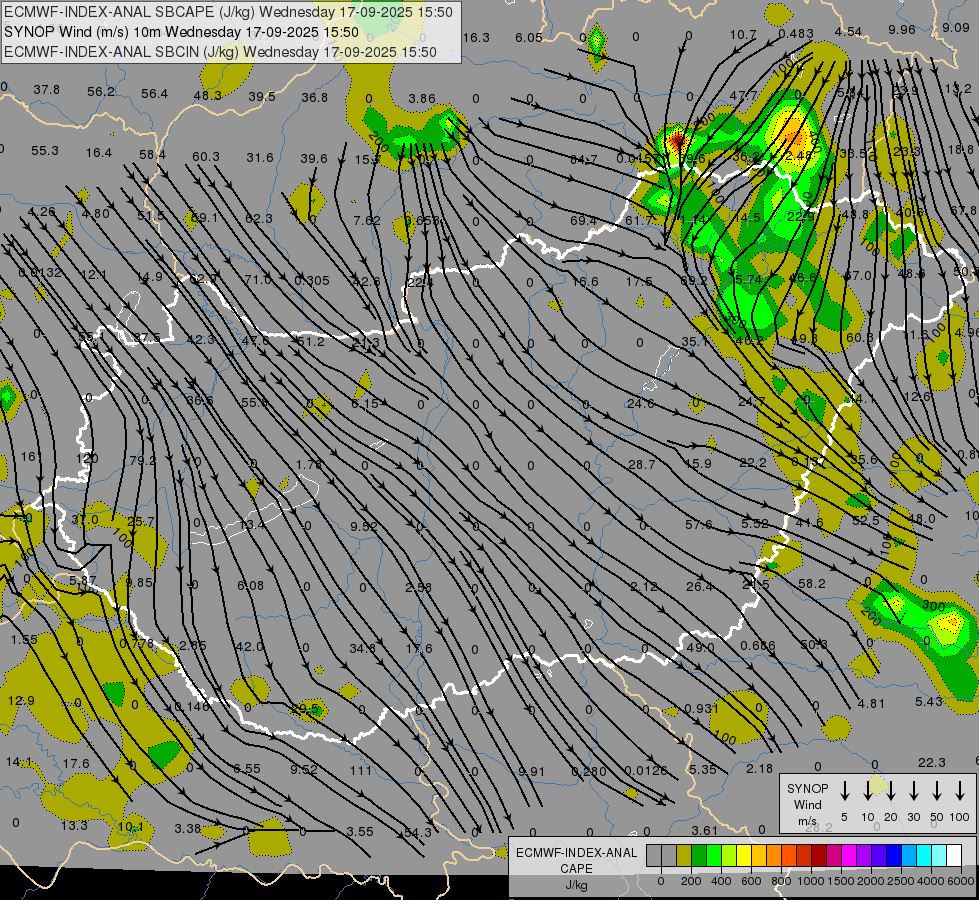Click the map value 57.6
The width and height of the screenshot is (979, 900).
tap(699, 525)
